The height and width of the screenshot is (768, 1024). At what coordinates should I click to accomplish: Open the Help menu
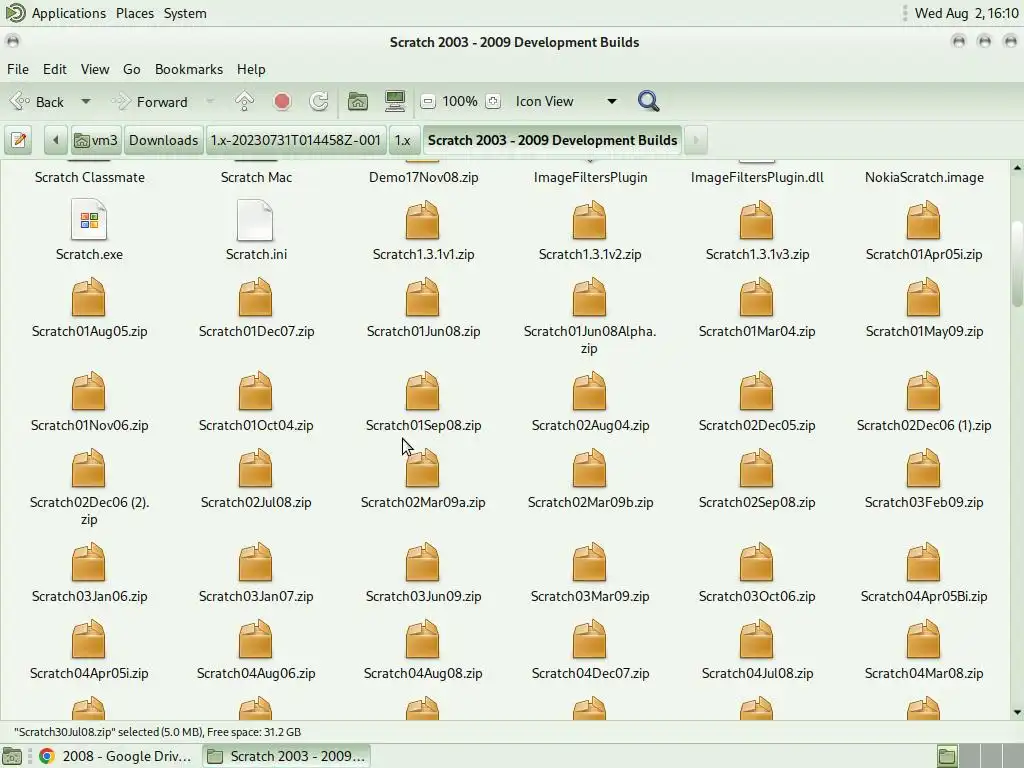click(x=251, y=69)
